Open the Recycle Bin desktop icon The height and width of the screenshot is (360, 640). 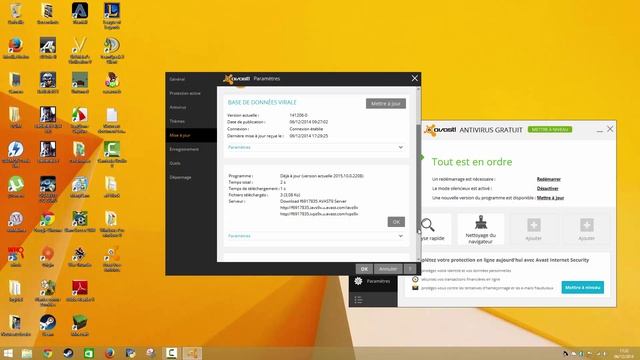coord(16,13)
